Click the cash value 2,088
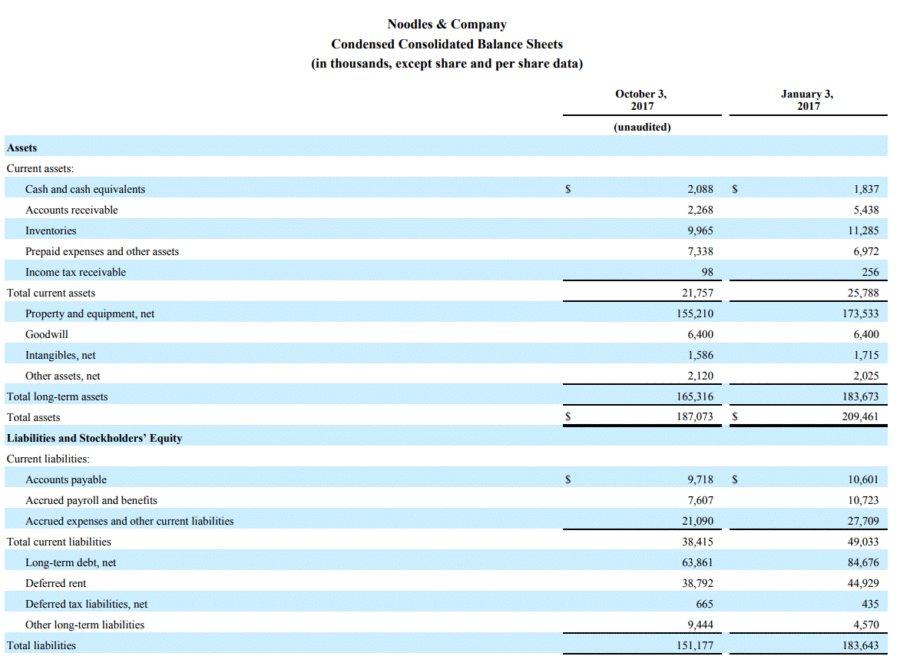Screen dimensions: 900x663 (700, 189)
